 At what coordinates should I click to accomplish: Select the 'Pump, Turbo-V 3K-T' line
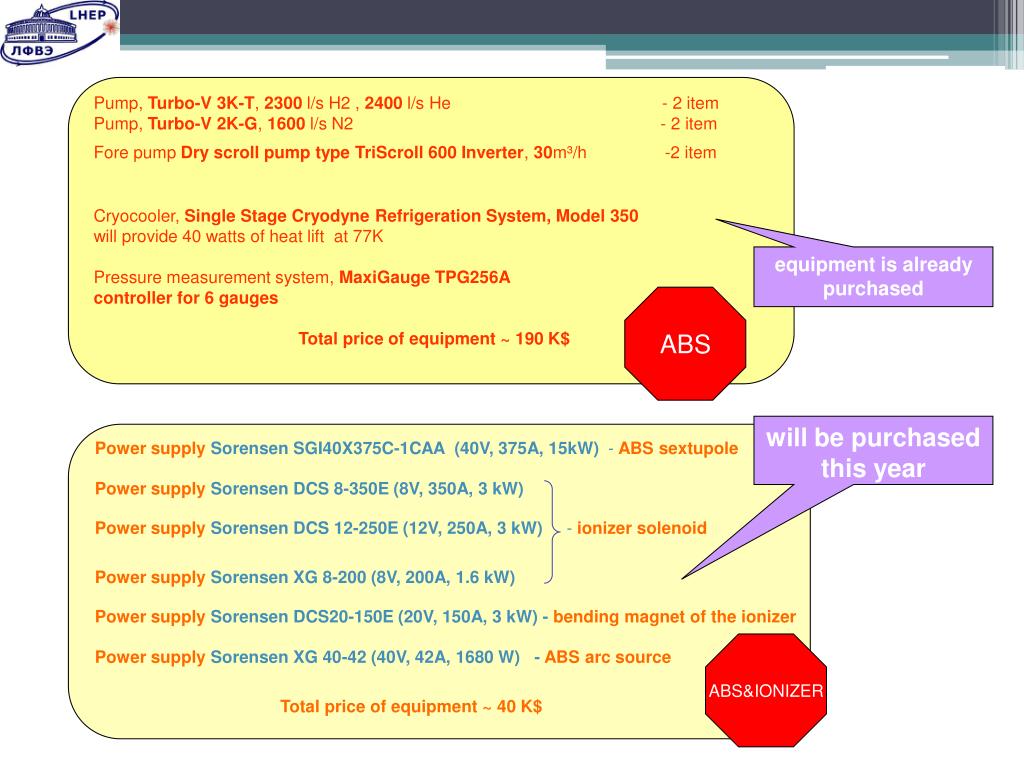coord(272,103)
